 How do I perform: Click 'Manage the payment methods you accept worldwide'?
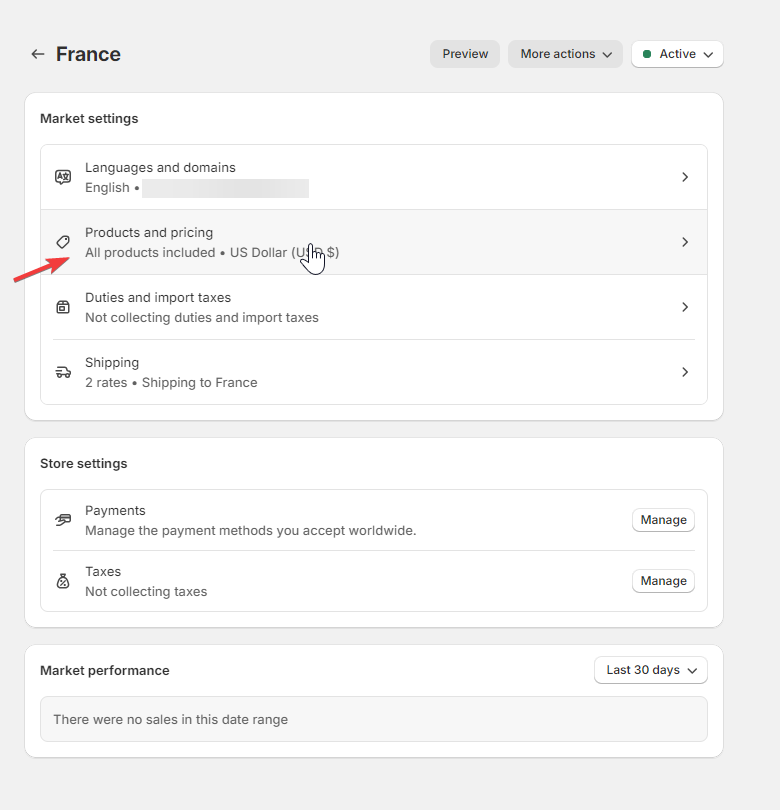(251, 531)
